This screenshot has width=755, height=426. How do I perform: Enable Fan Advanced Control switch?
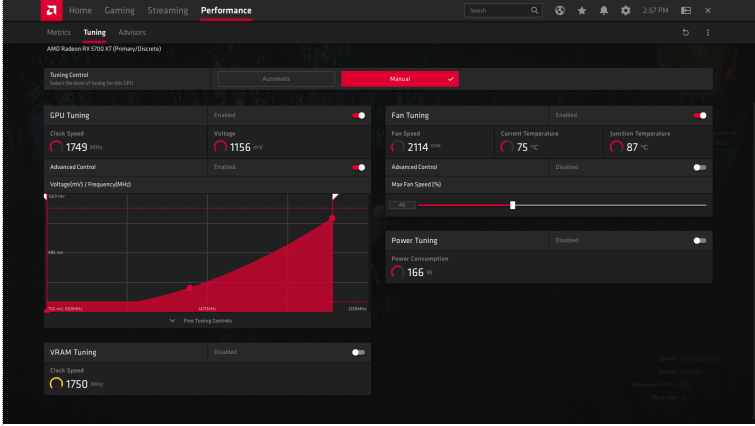click(x=700, y=168)
